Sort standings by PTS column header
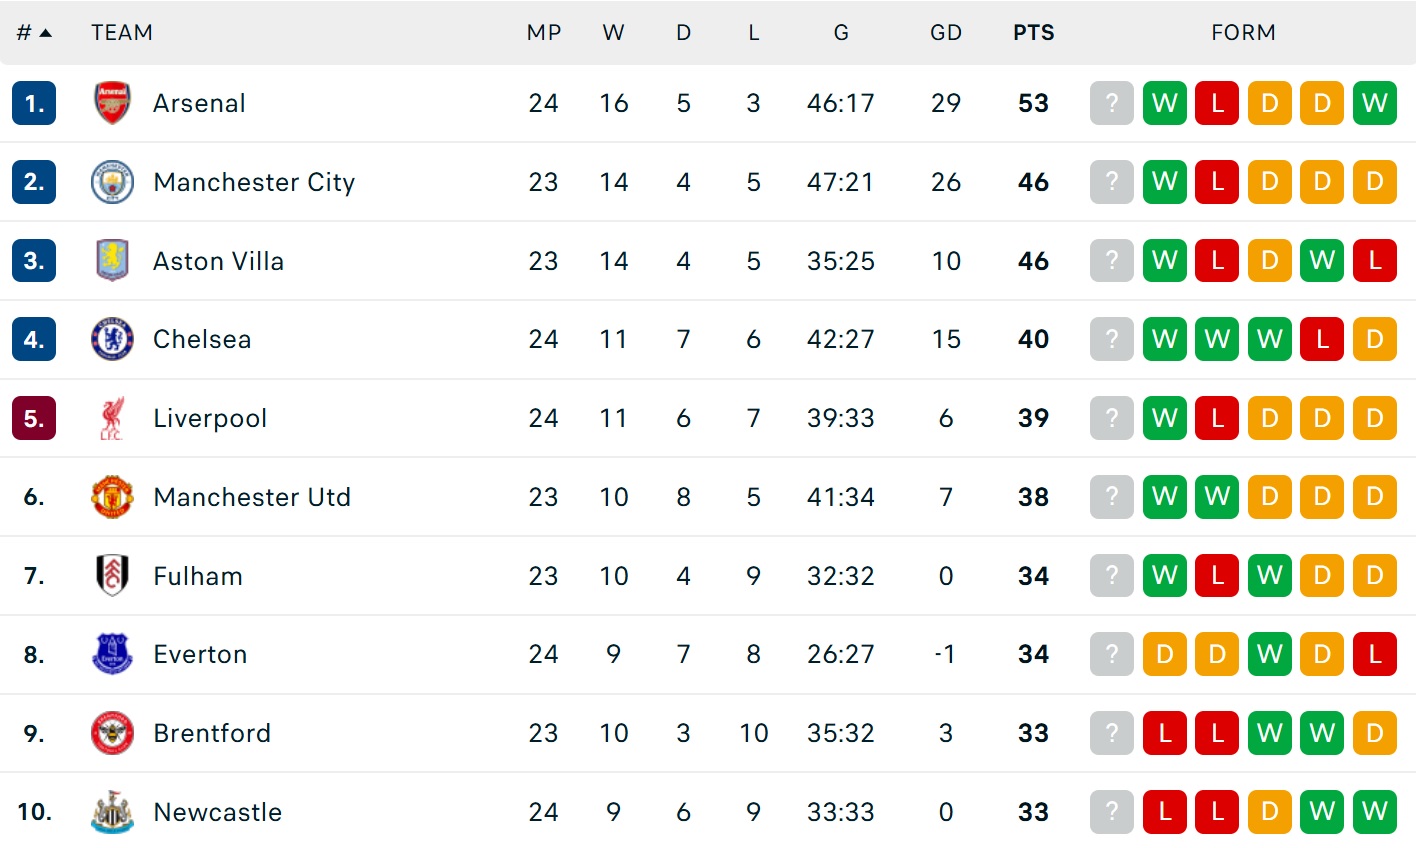The image size is (1416, 848). tap(1033, 33)
